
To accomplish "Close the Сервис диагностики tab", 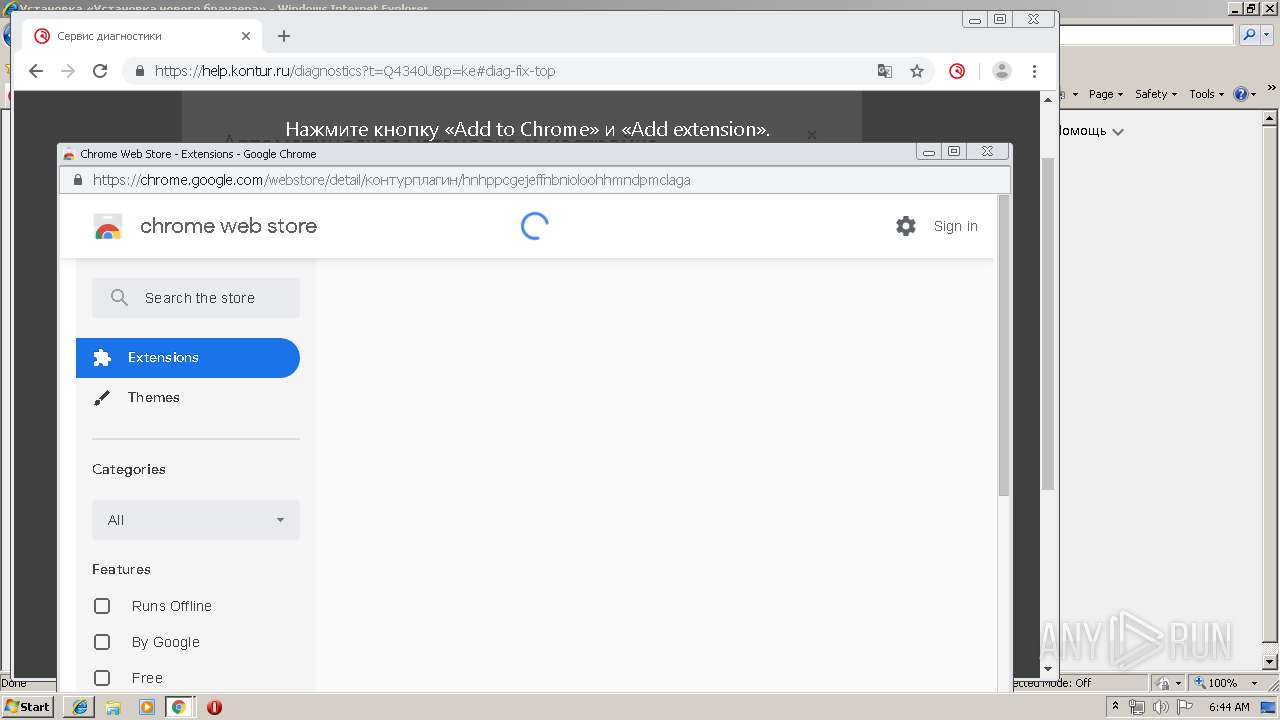I will tap(246, 36).
